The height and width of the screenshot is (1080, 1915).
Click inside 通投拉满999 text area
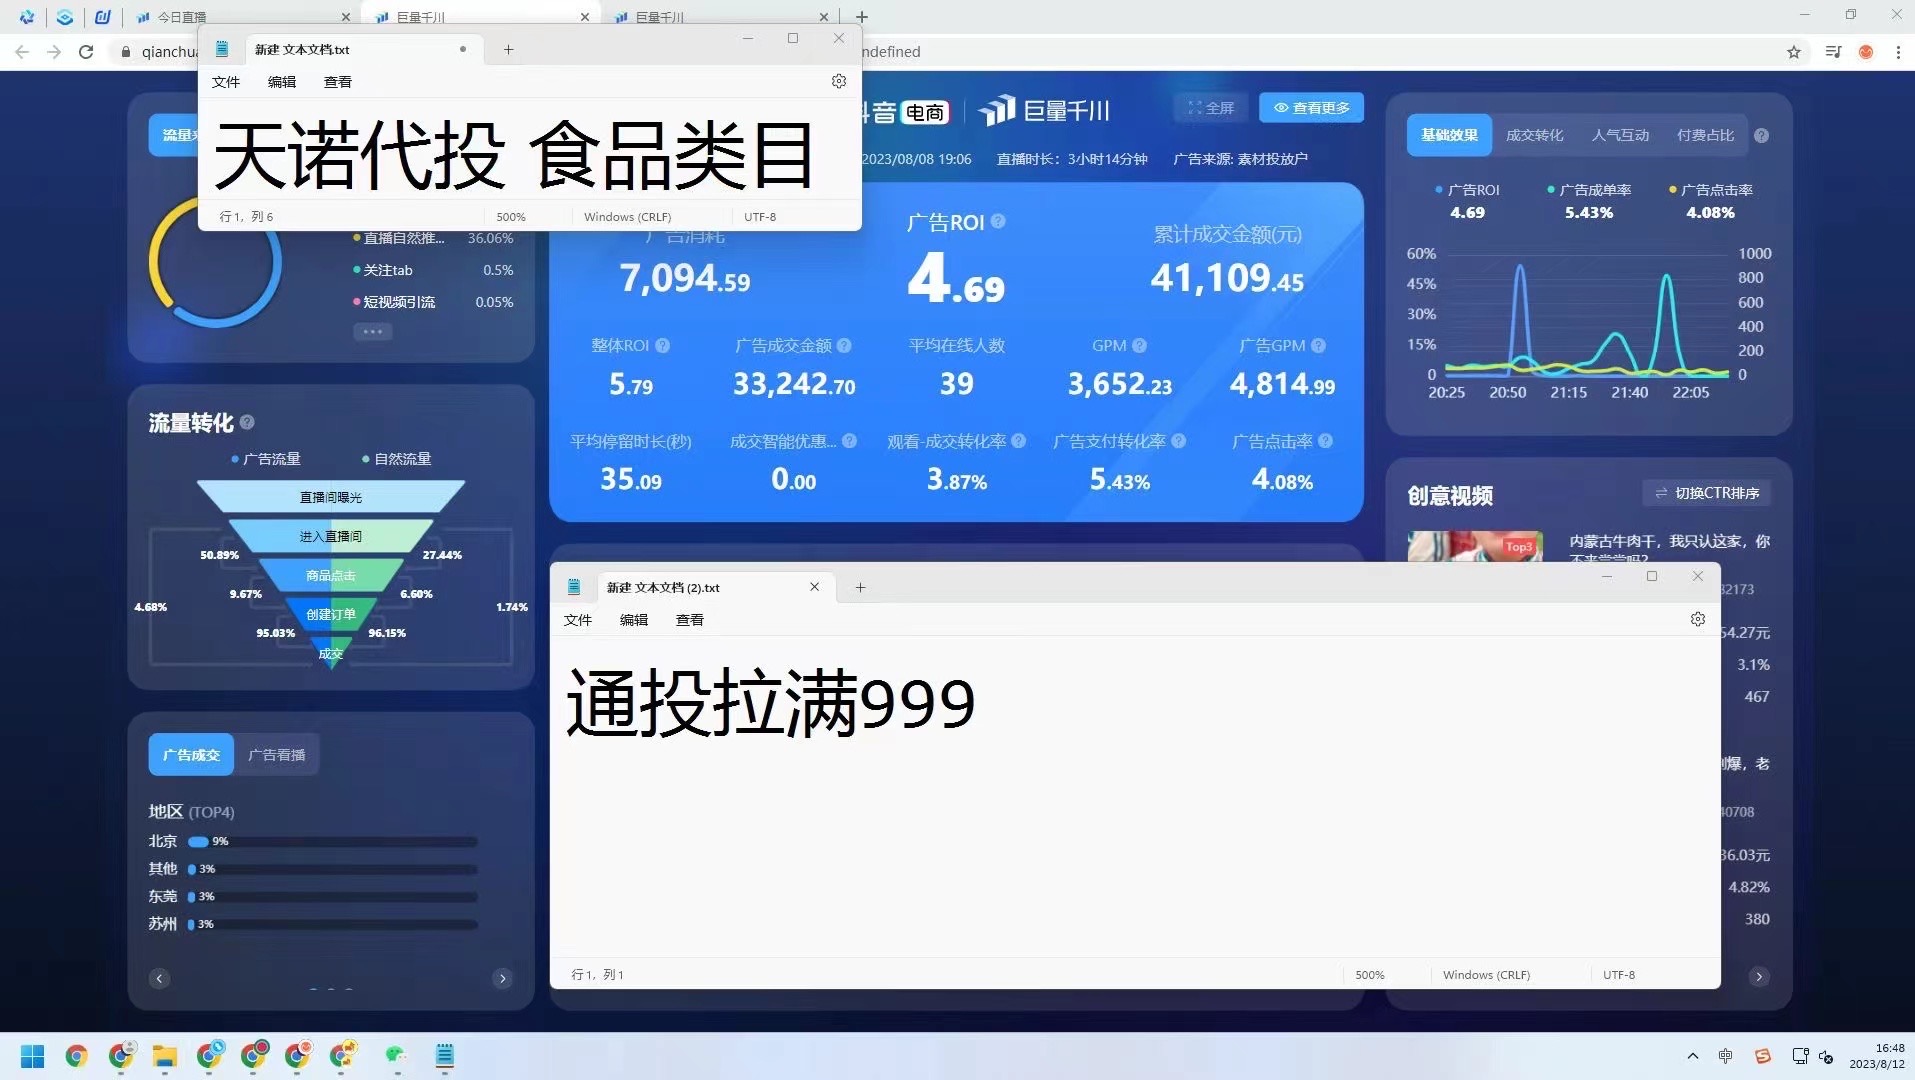coord(1135,795)
